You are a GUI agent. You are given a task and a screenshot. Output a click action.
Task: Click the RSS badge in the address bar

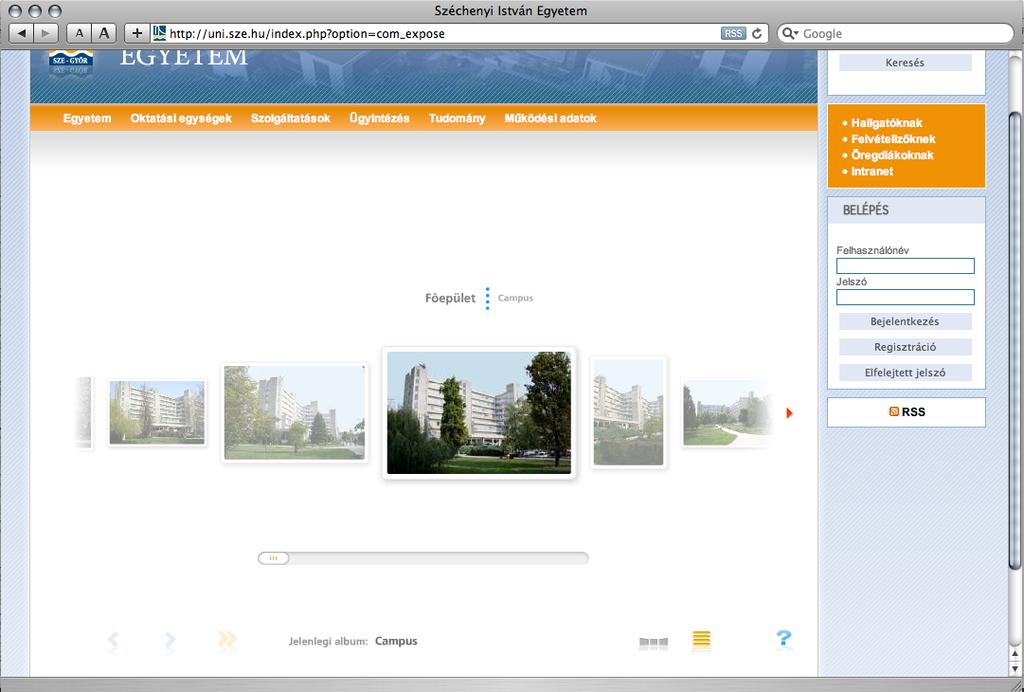733,33
